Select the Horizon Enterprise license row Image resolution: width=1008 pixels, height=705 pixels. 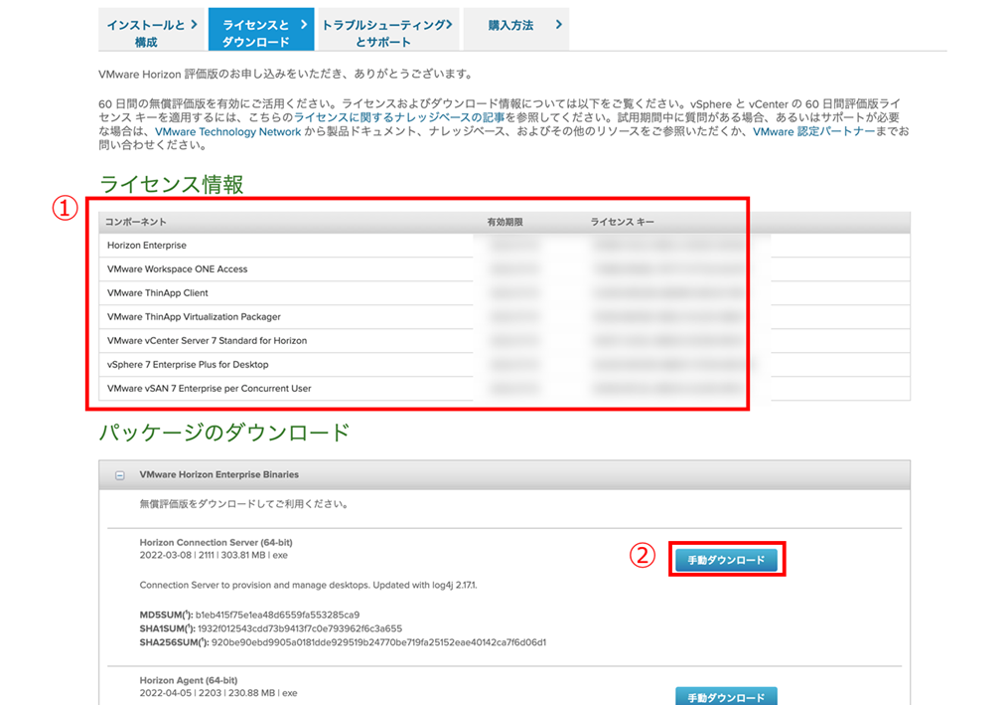coord(147,245)
